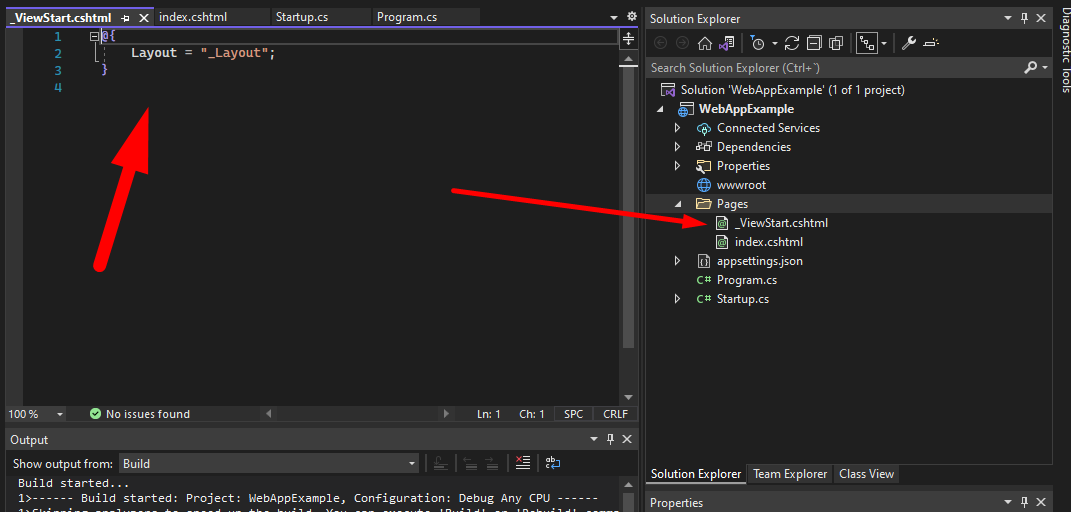Toggle the Track Active Item button
The image size is (1071, 512).
(x=866, y=43)
